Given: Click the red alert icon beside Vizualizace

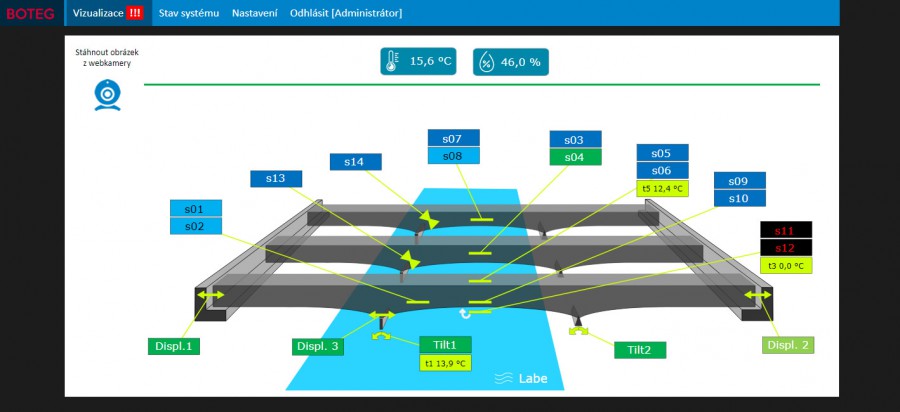Looking at the screenshot, I should click(x=135, y=13).
